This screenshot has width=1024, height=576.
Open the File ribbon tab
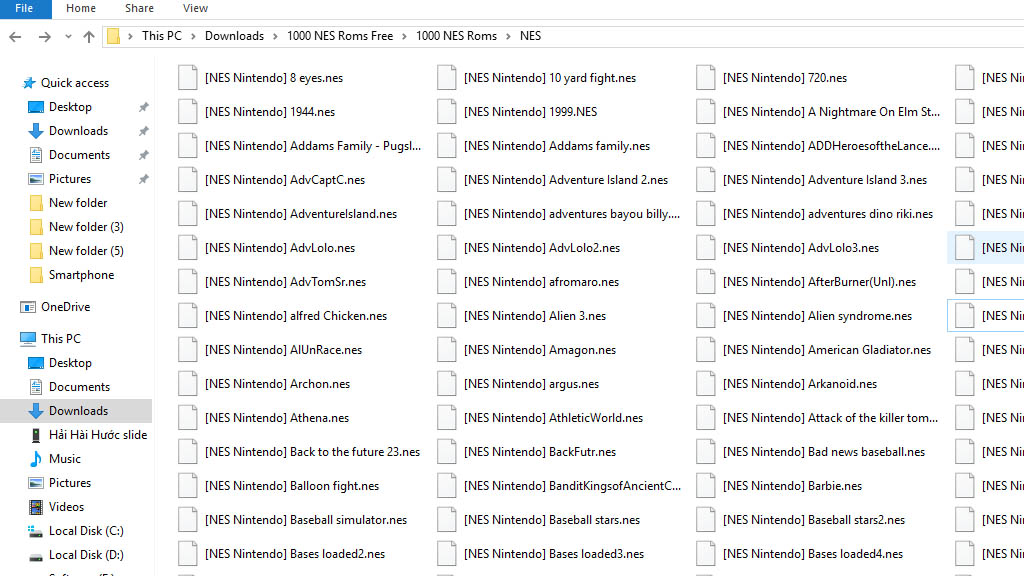coord(25,8)
